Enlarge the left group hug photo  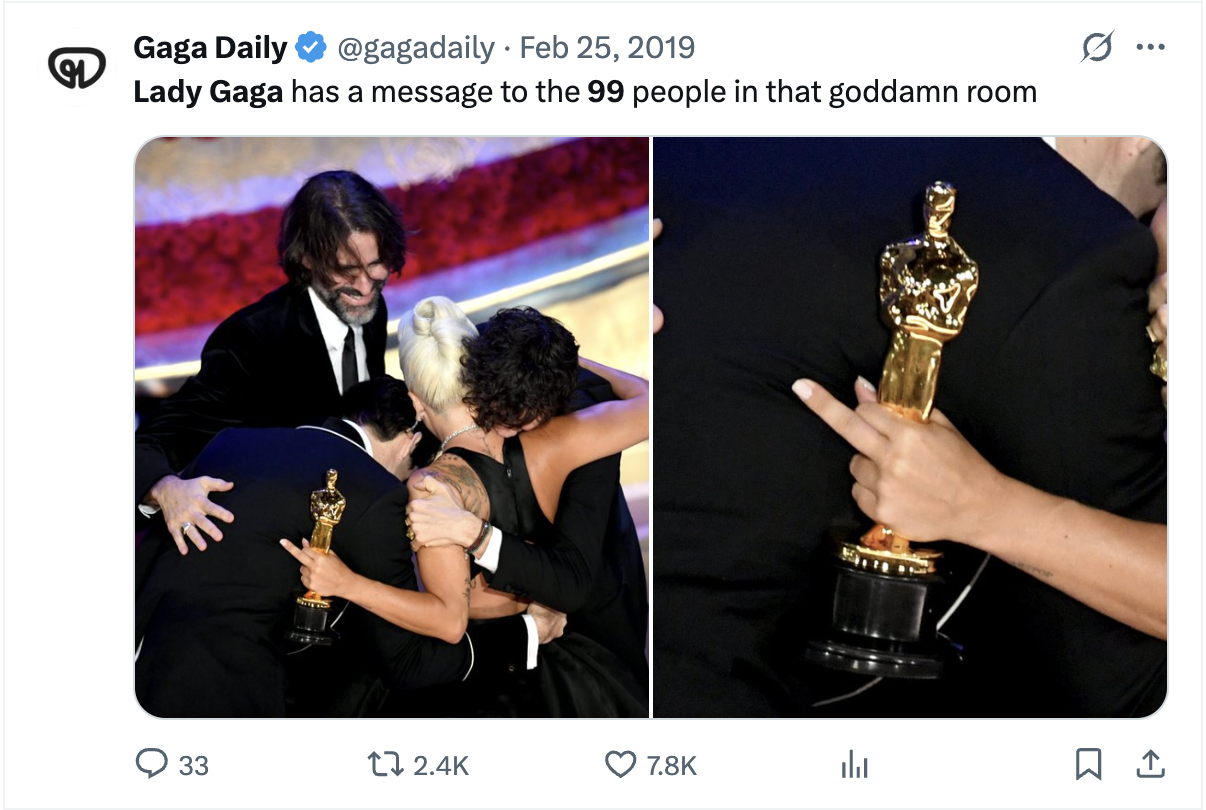(x=392, y=427)
